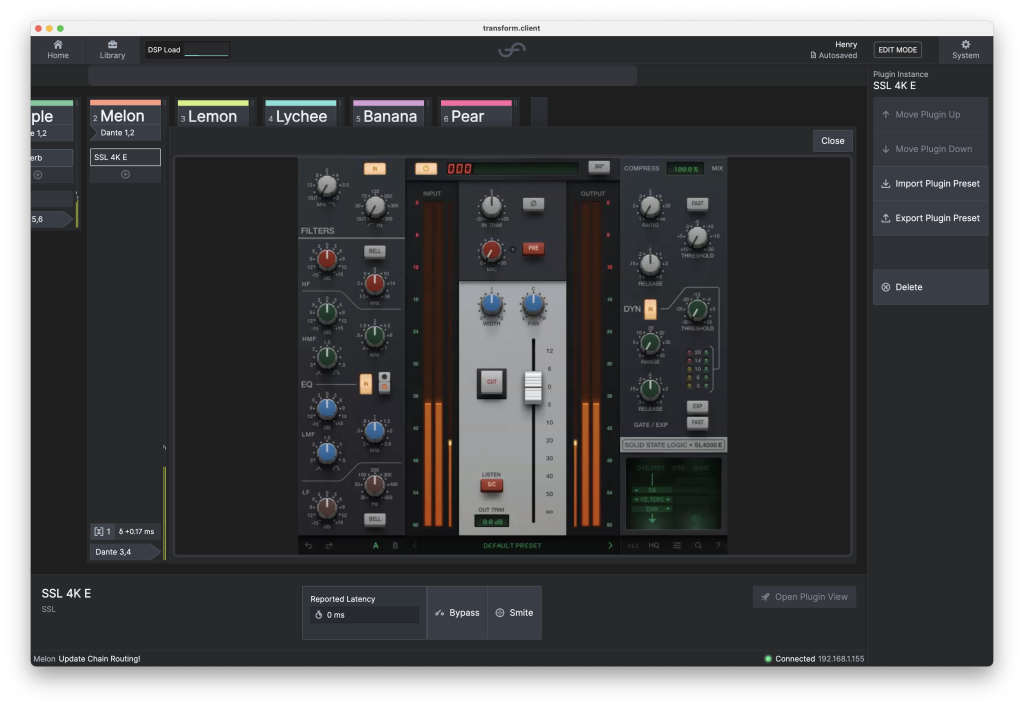1024x707 pixels.
Task: Enable the compressor FAST attack button
Action: [696, 202]
